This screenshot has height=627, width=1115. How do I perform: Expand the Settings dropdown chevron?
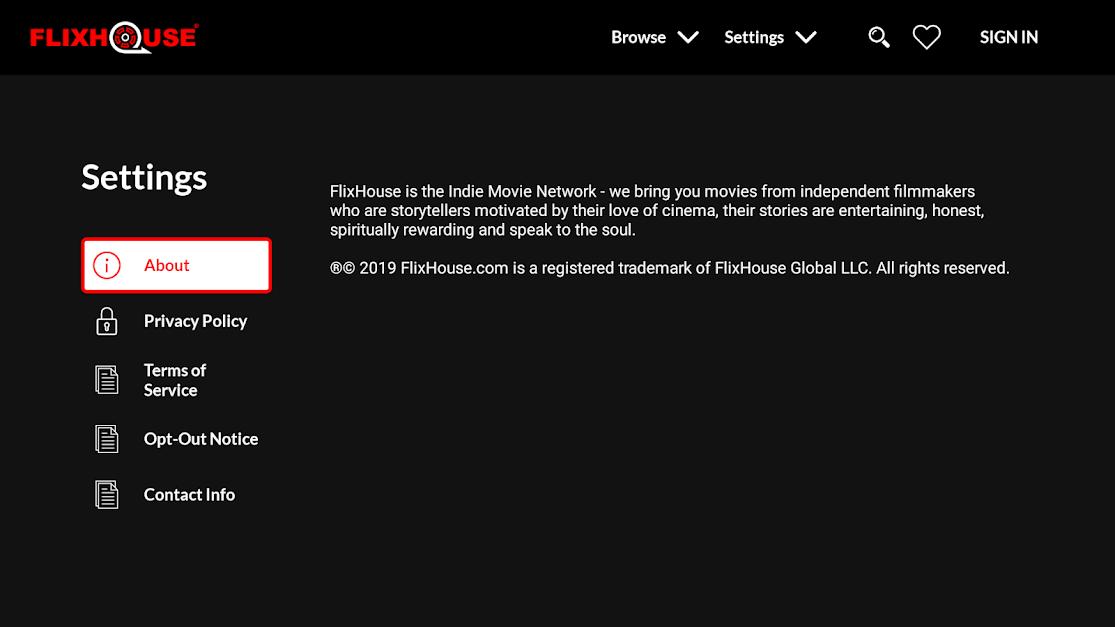pyautogui.click(x=806, y=37)
